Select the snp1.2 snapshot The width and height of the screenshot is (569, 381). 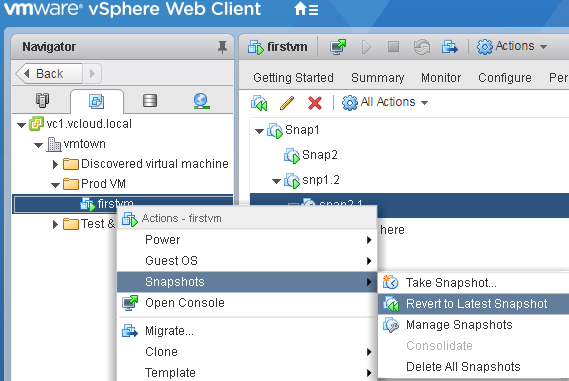pyautogui.click(x=321, y=180)
